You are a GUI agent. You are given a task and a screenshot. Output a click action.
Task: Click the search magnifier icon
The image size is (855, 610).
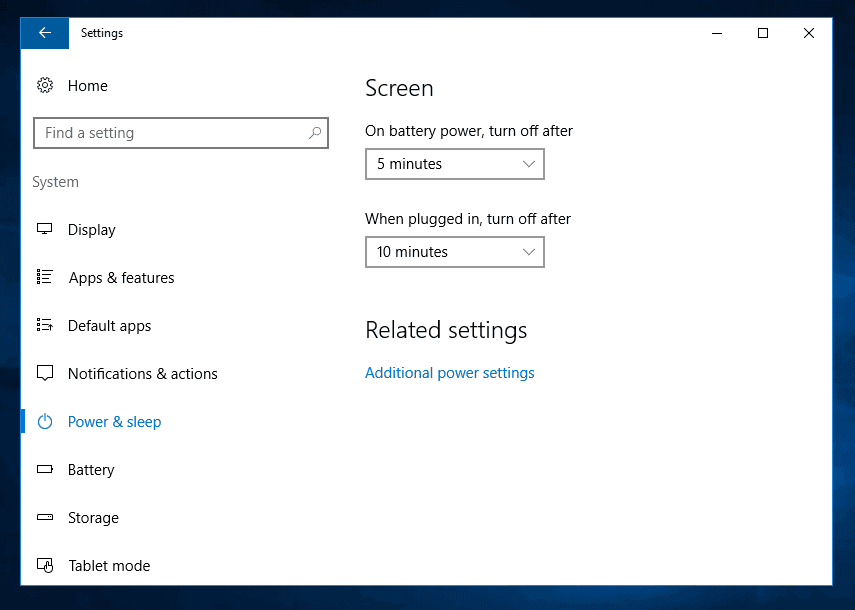[x=315, y=132]
